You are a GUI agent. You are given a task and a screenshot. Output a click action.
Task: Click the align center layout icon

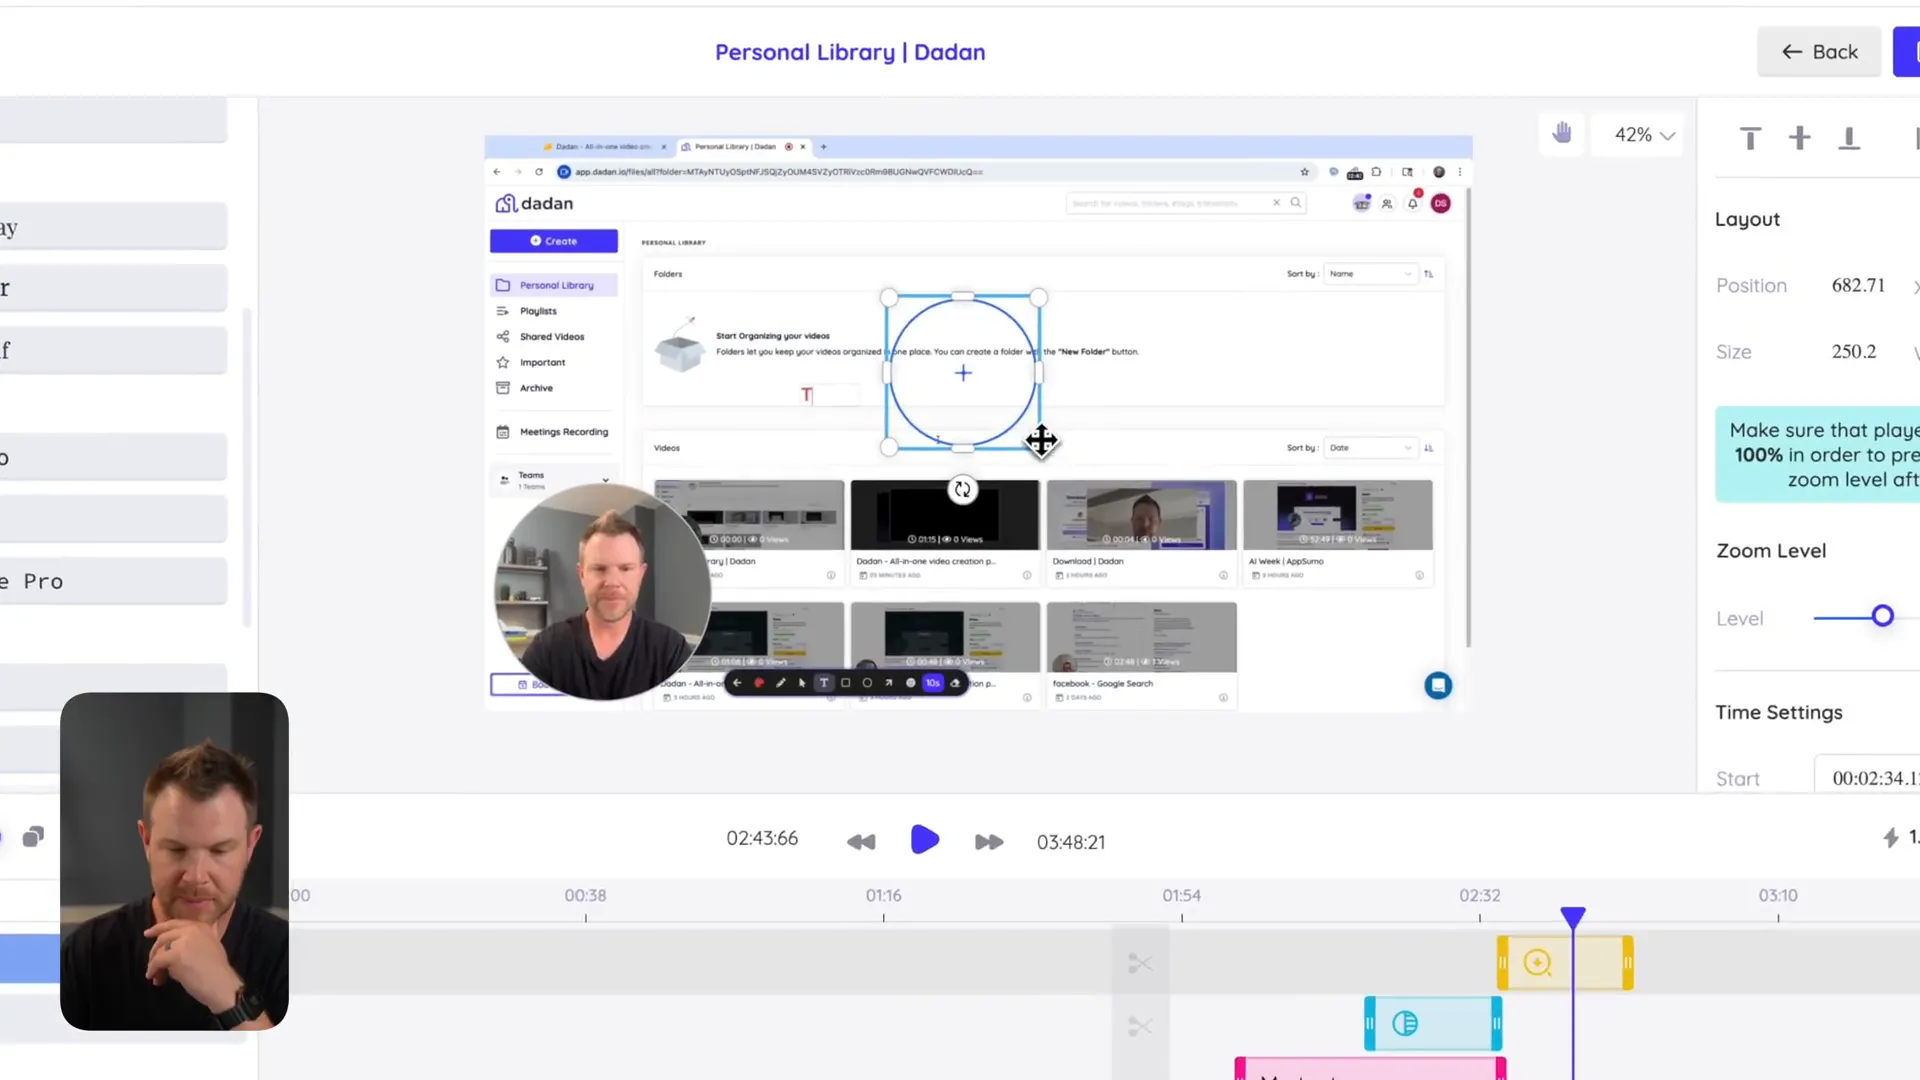point(1799,138)
